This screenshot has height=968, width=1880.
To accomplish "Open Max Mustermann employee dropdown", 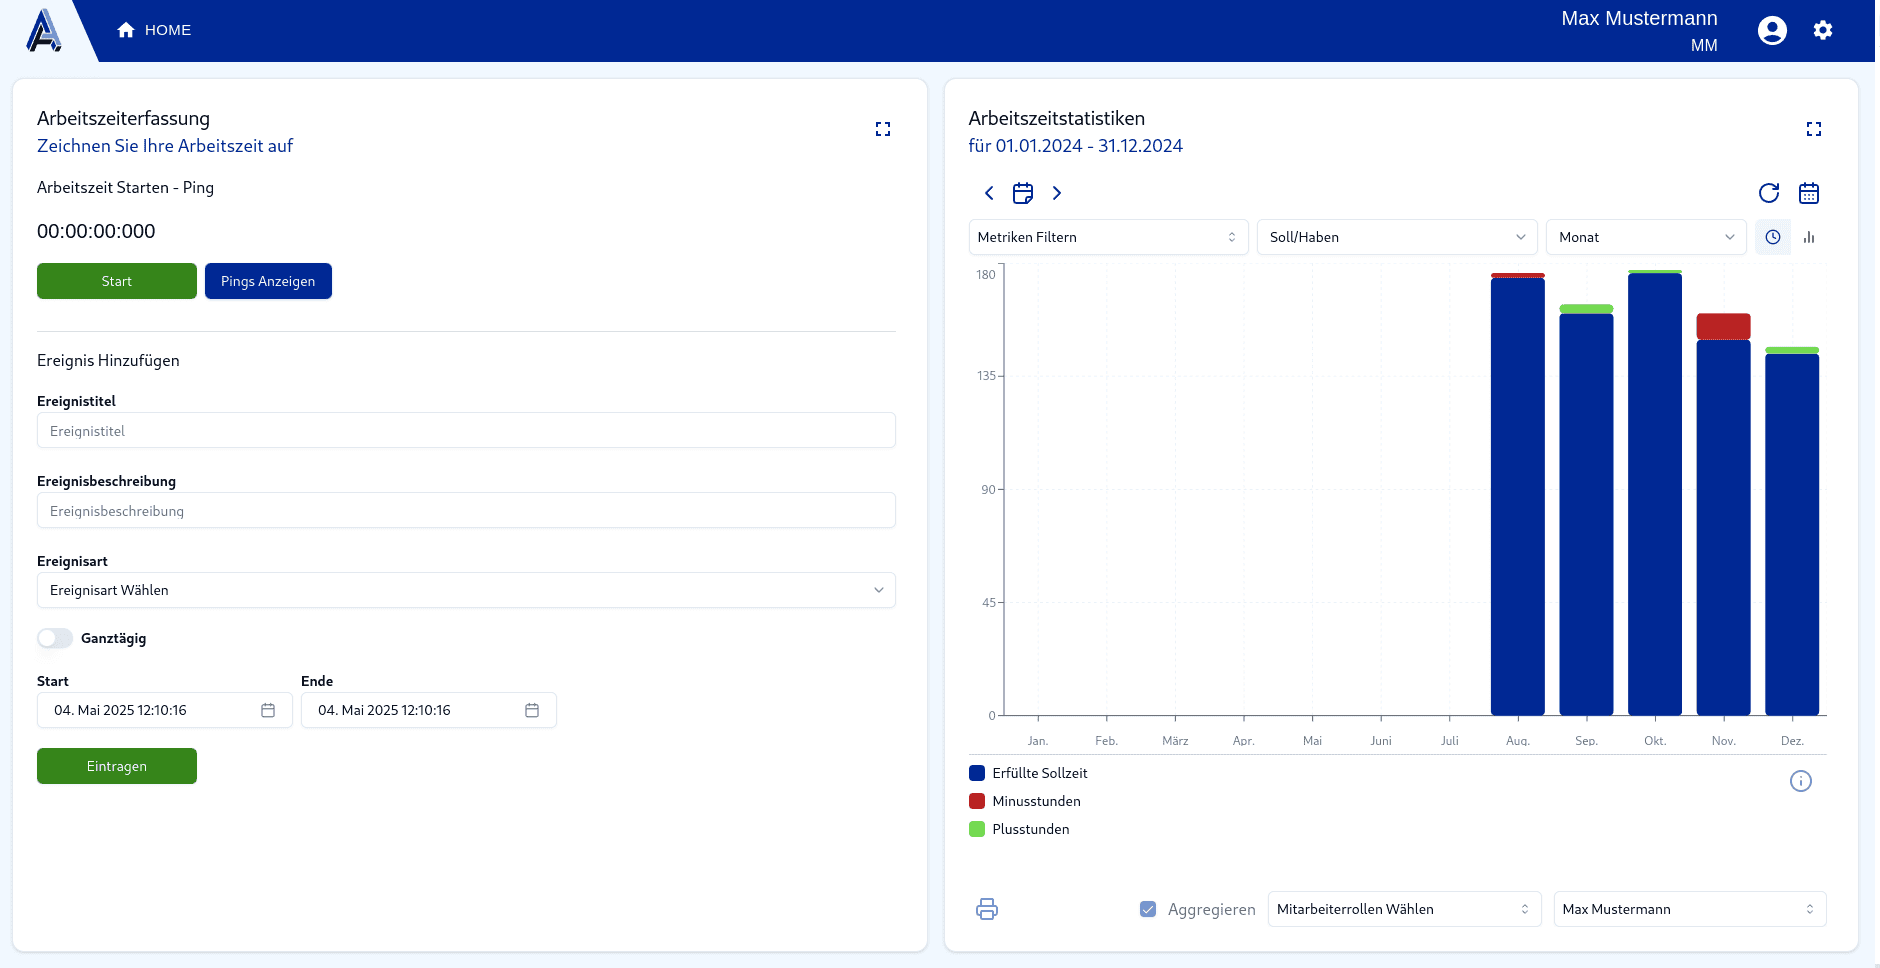I will 1690,909.
